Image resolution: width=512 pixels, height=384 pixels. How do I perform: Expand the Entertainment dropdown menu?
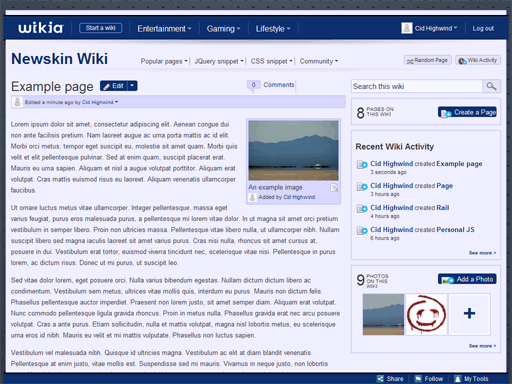click(x=164, y=29)
